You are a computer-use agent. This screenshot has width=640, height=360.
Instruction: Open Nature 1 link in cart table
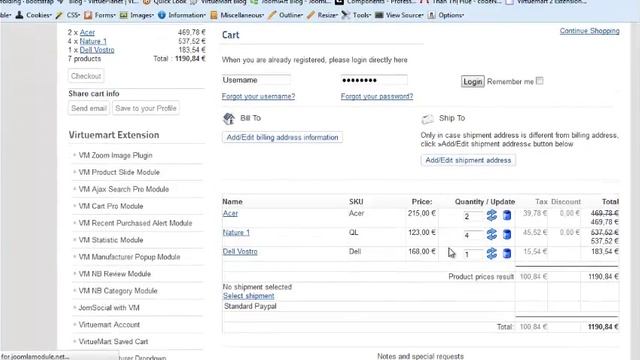click(236, 233)
